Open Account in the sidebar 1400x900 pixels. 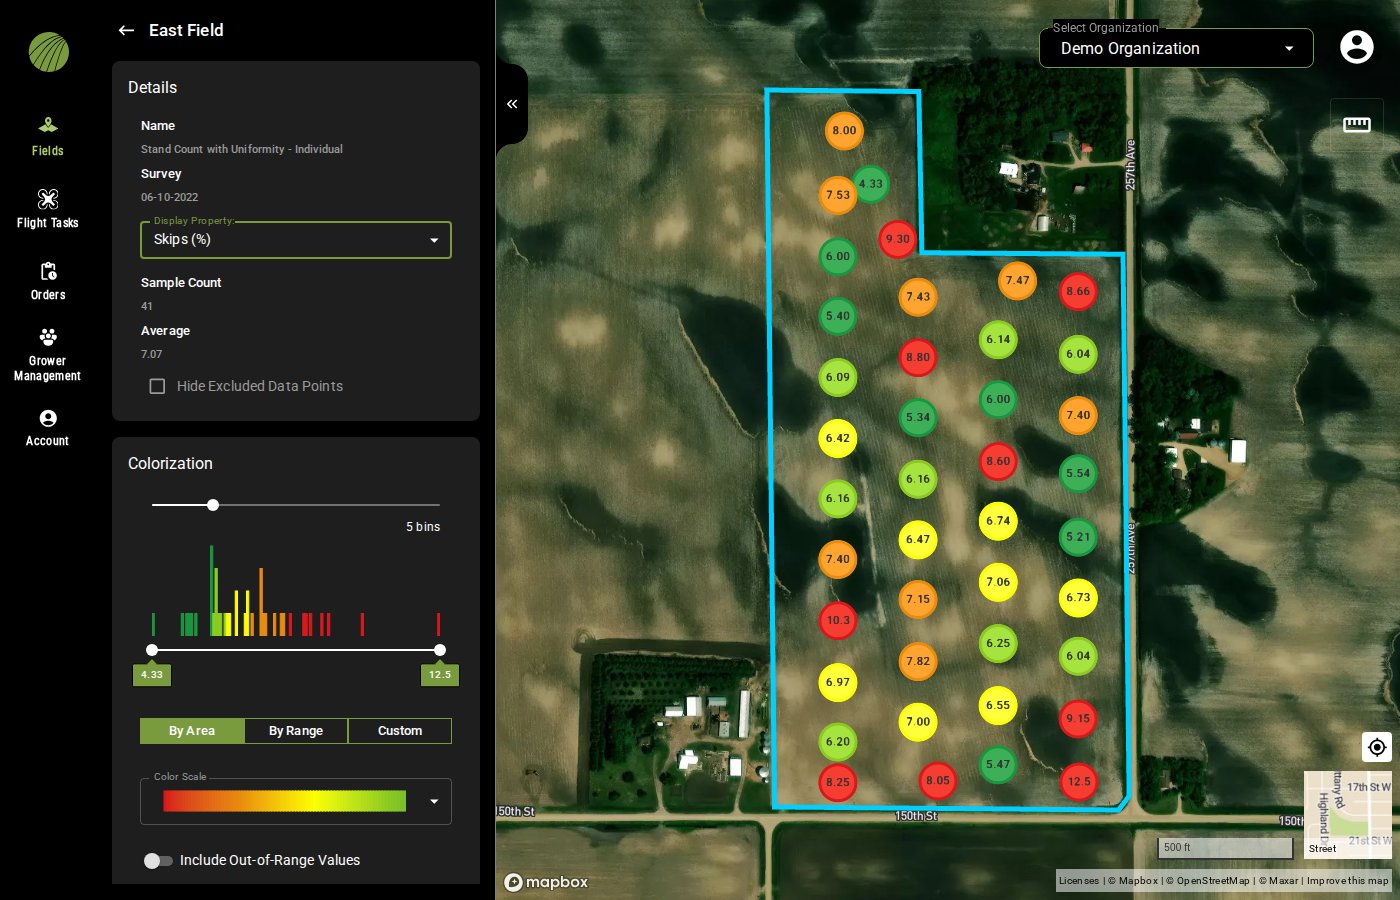pyautogui.click(x=47, y=428)
